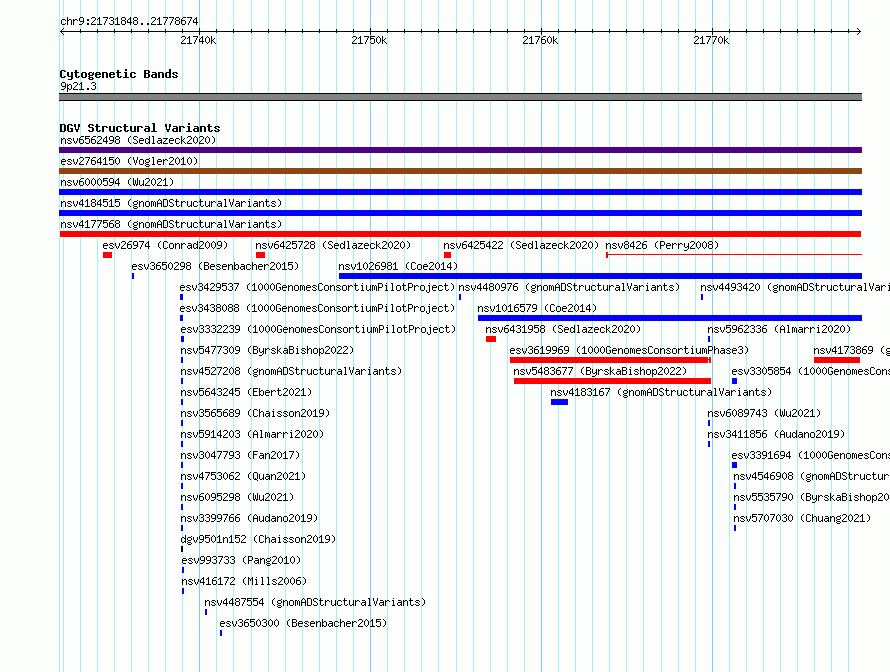Click the esv2764150 (Vogler2010) label

click(129, 161)
